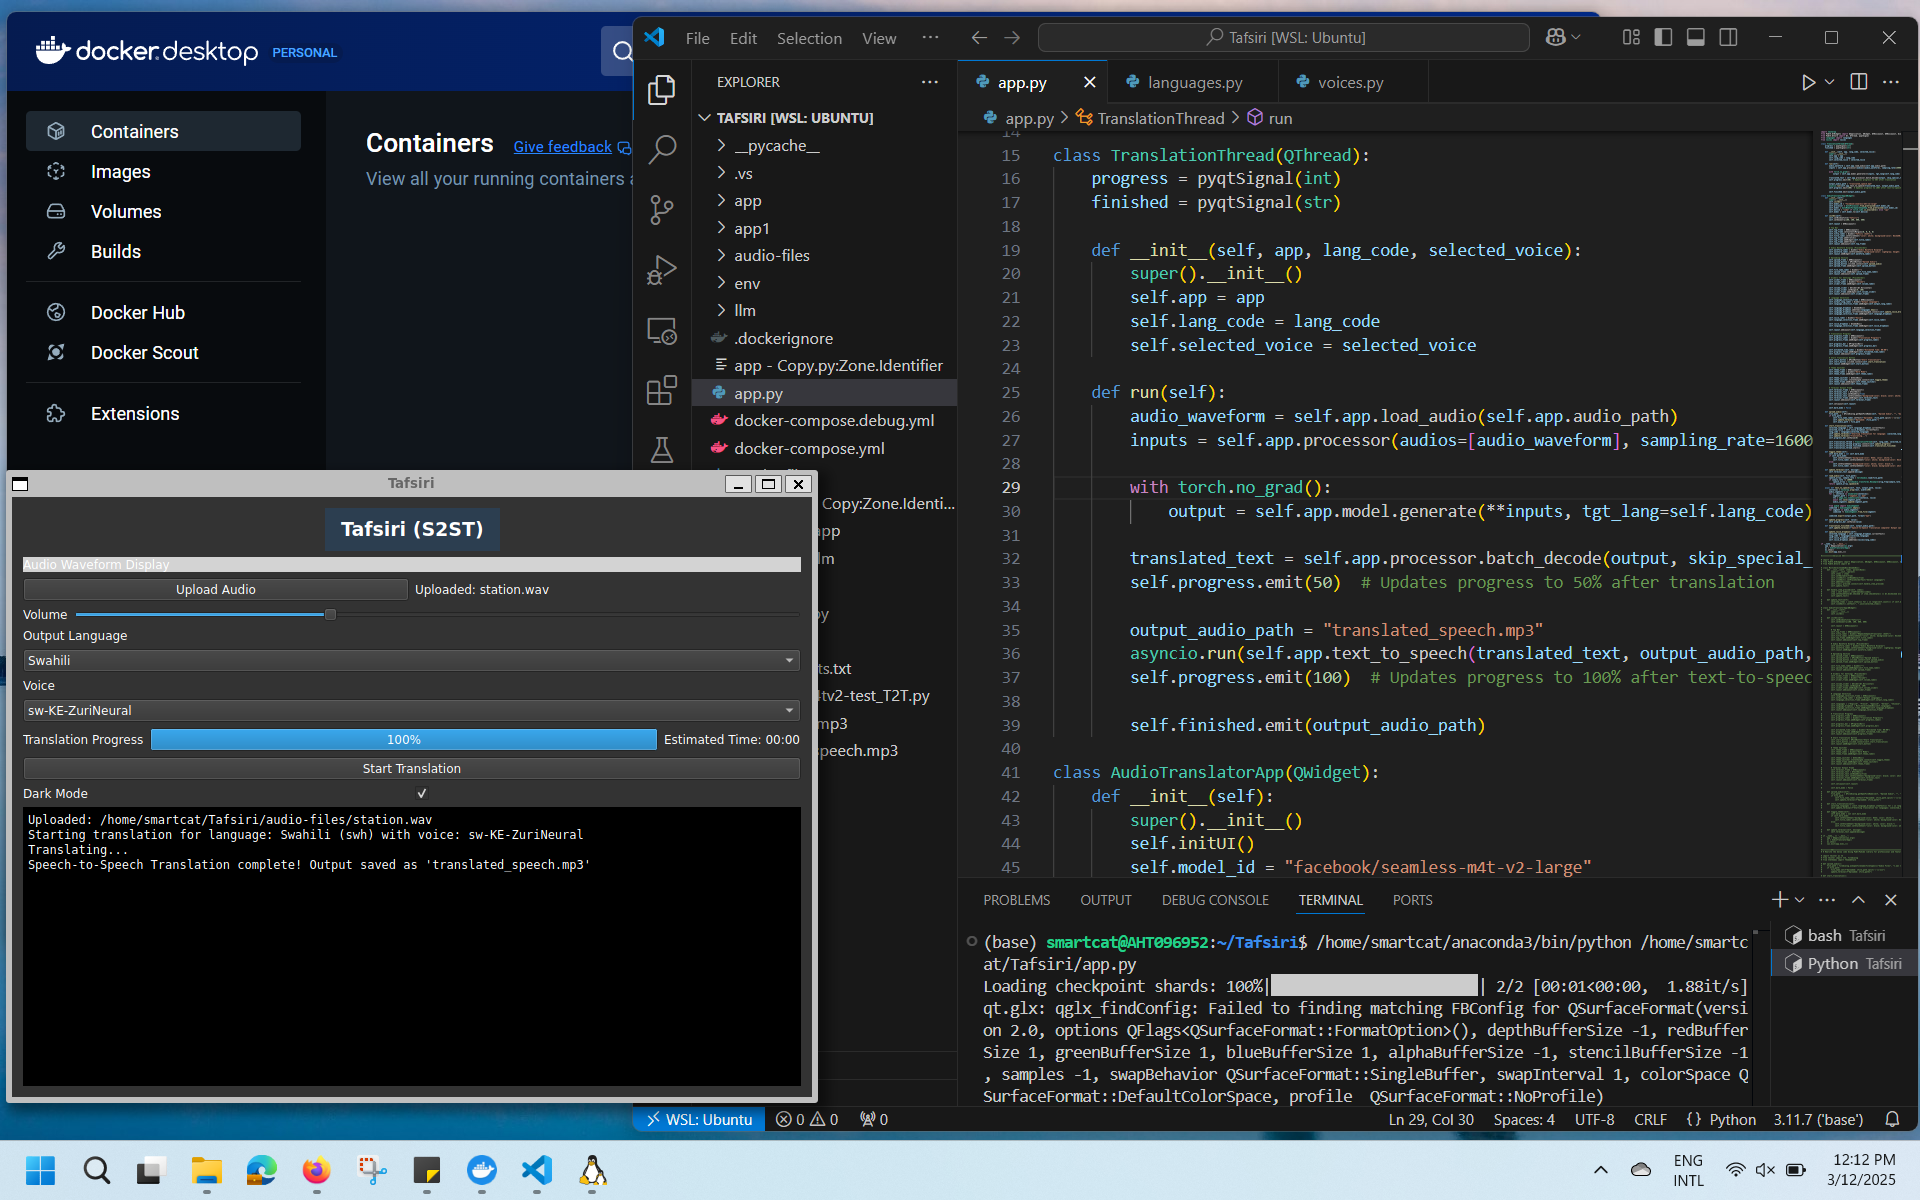Open notifications bell in status bar
Screen dimensions: 1920x1200
pos(1892,1119)
